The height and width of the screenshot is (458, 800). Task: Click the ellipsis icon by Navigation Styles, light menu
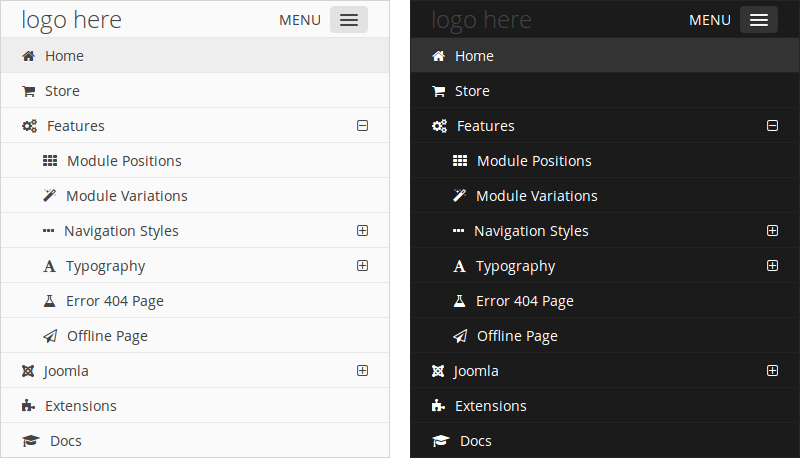(48, 231)
